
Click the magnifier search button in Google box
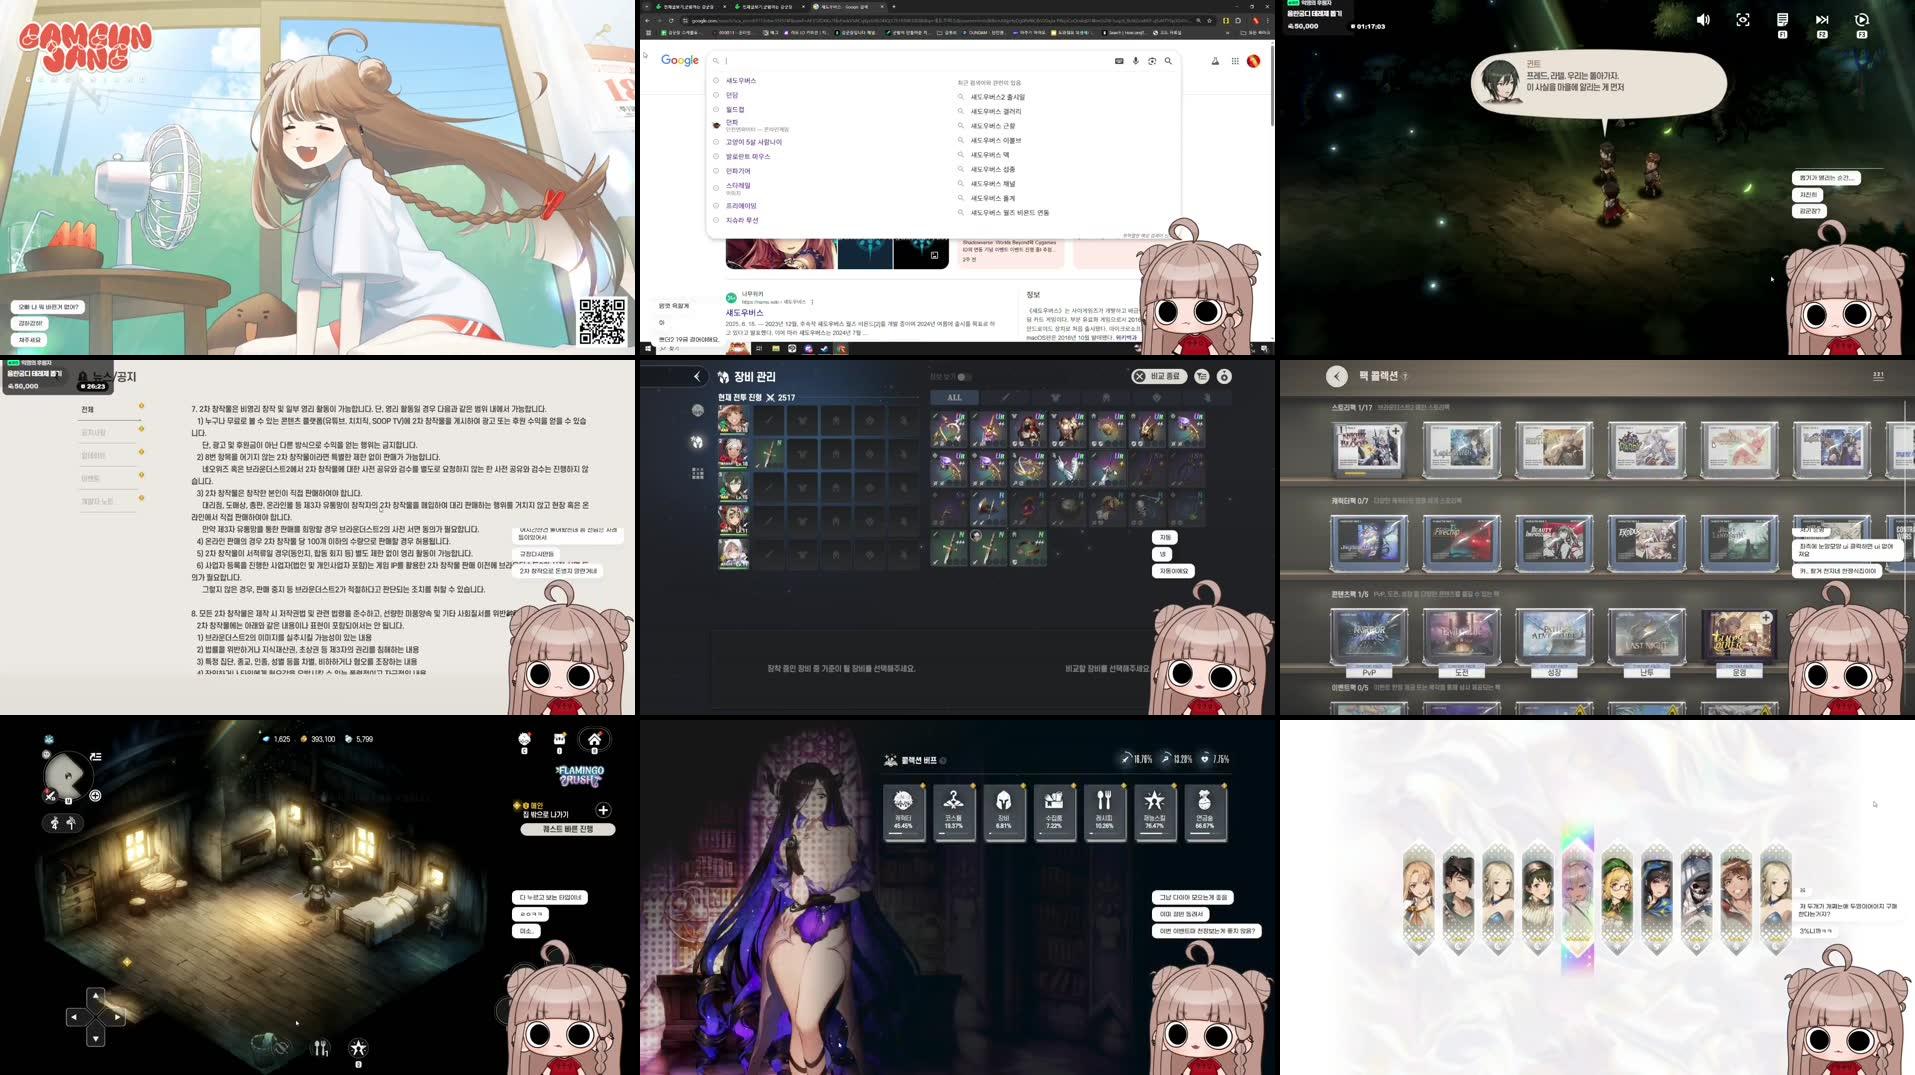[x=1168, y=61]
